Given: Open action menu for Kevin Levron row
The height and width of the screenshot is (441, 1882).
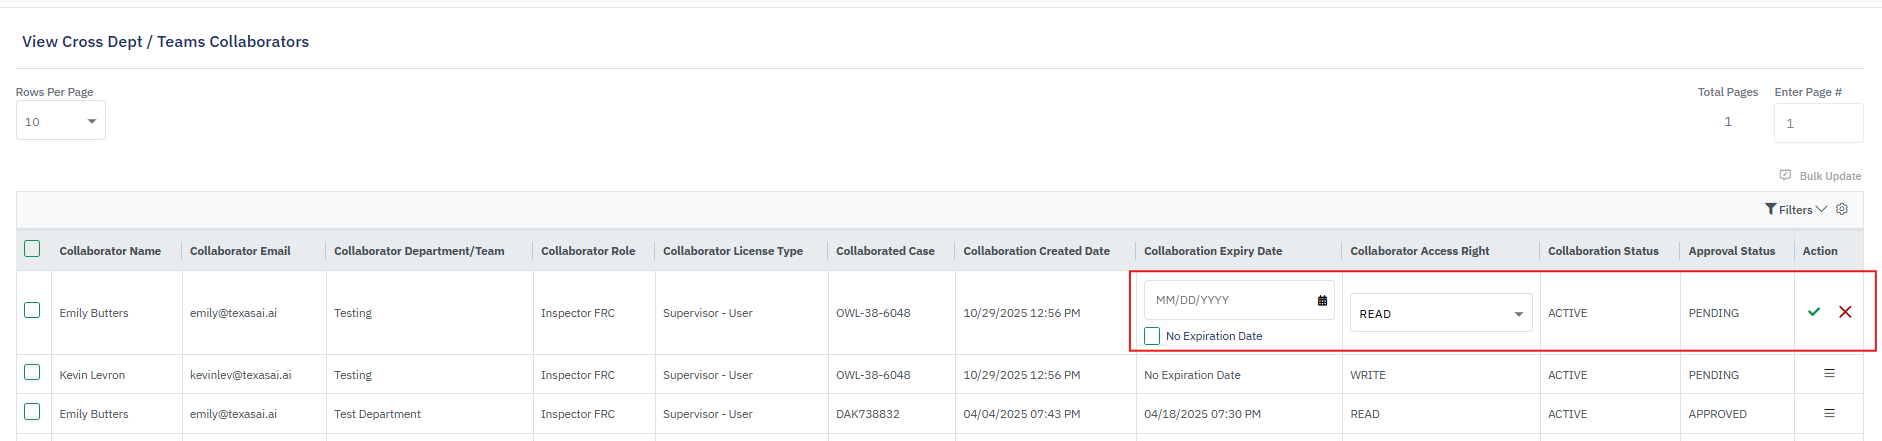Looking at the screenshot, I should pyautogui.click(x=1829, y=374).
